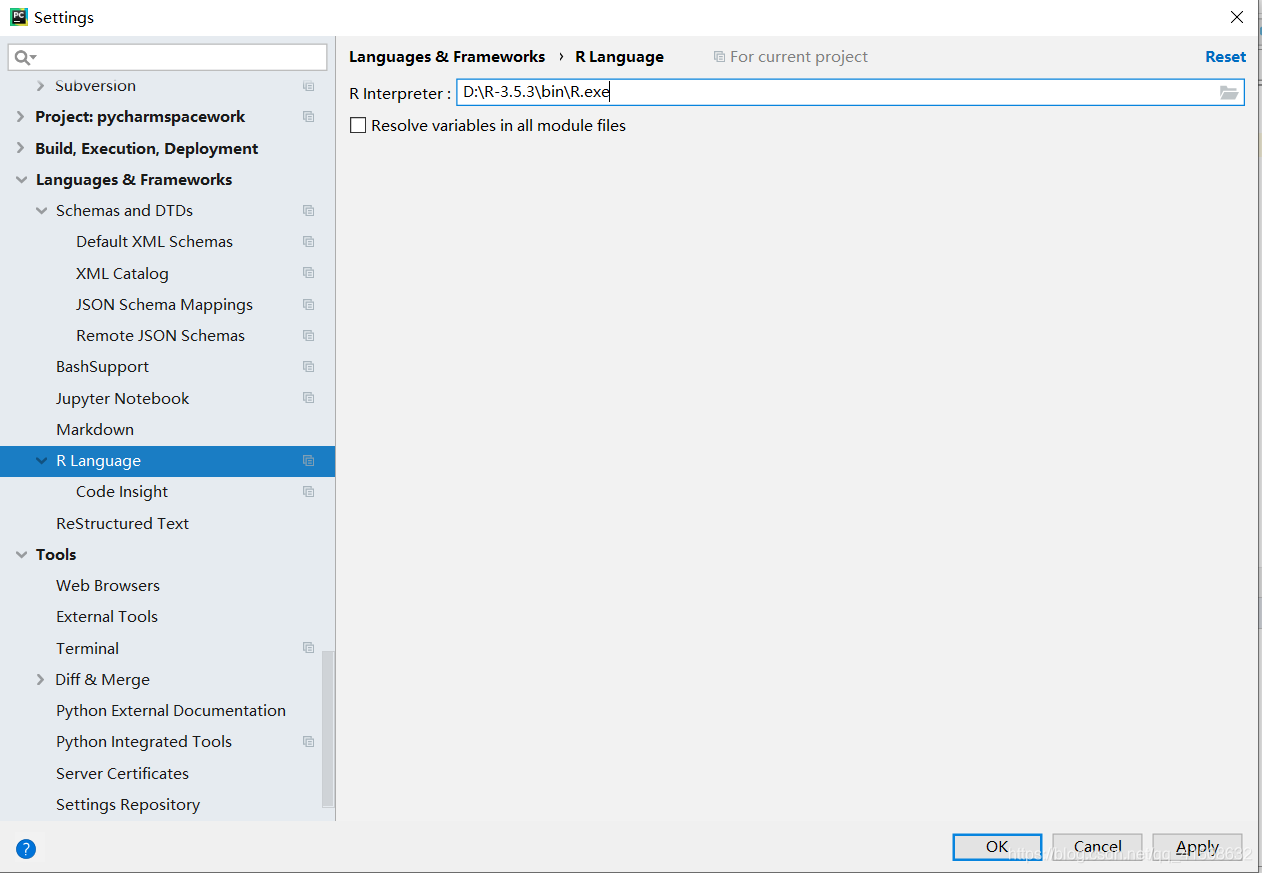Click project-level icon next to R Language
Screen dimensions: 1262x873
point(309,461)
